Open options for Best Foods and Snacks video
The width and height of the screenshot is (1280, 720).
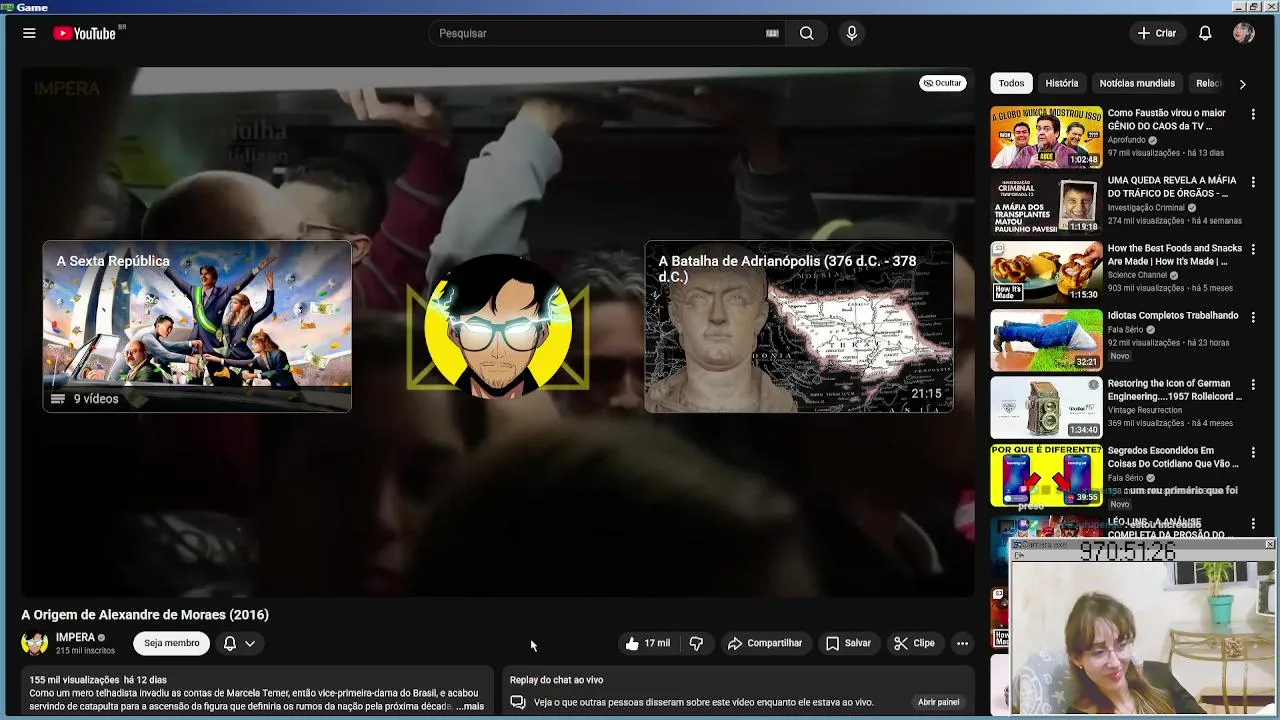(1253, 250)
